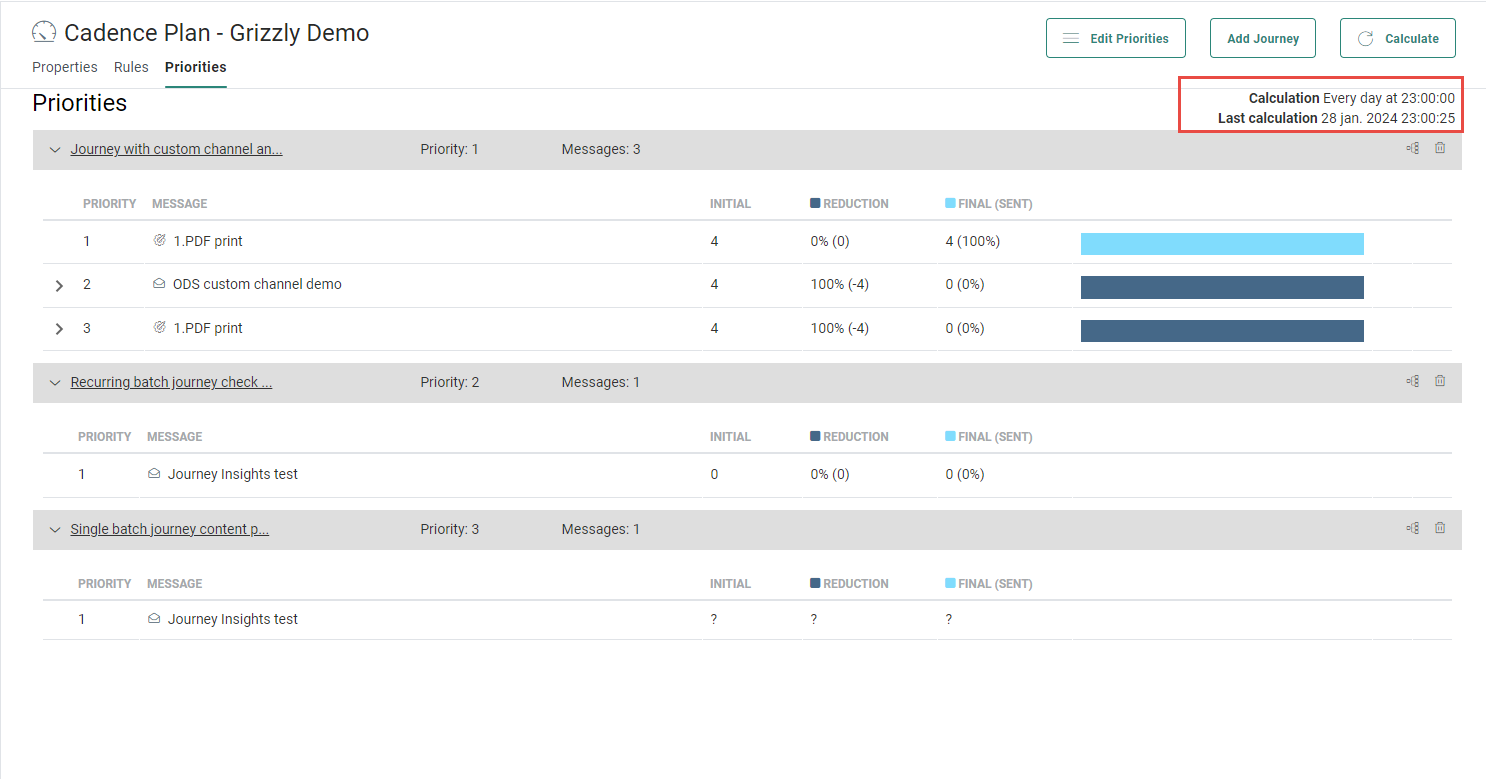Image resolution: width=1486 pixels, height=779 pixels.
Task: Delete the 'Recurring batch journey check' journey
Action: [1440, 381]
